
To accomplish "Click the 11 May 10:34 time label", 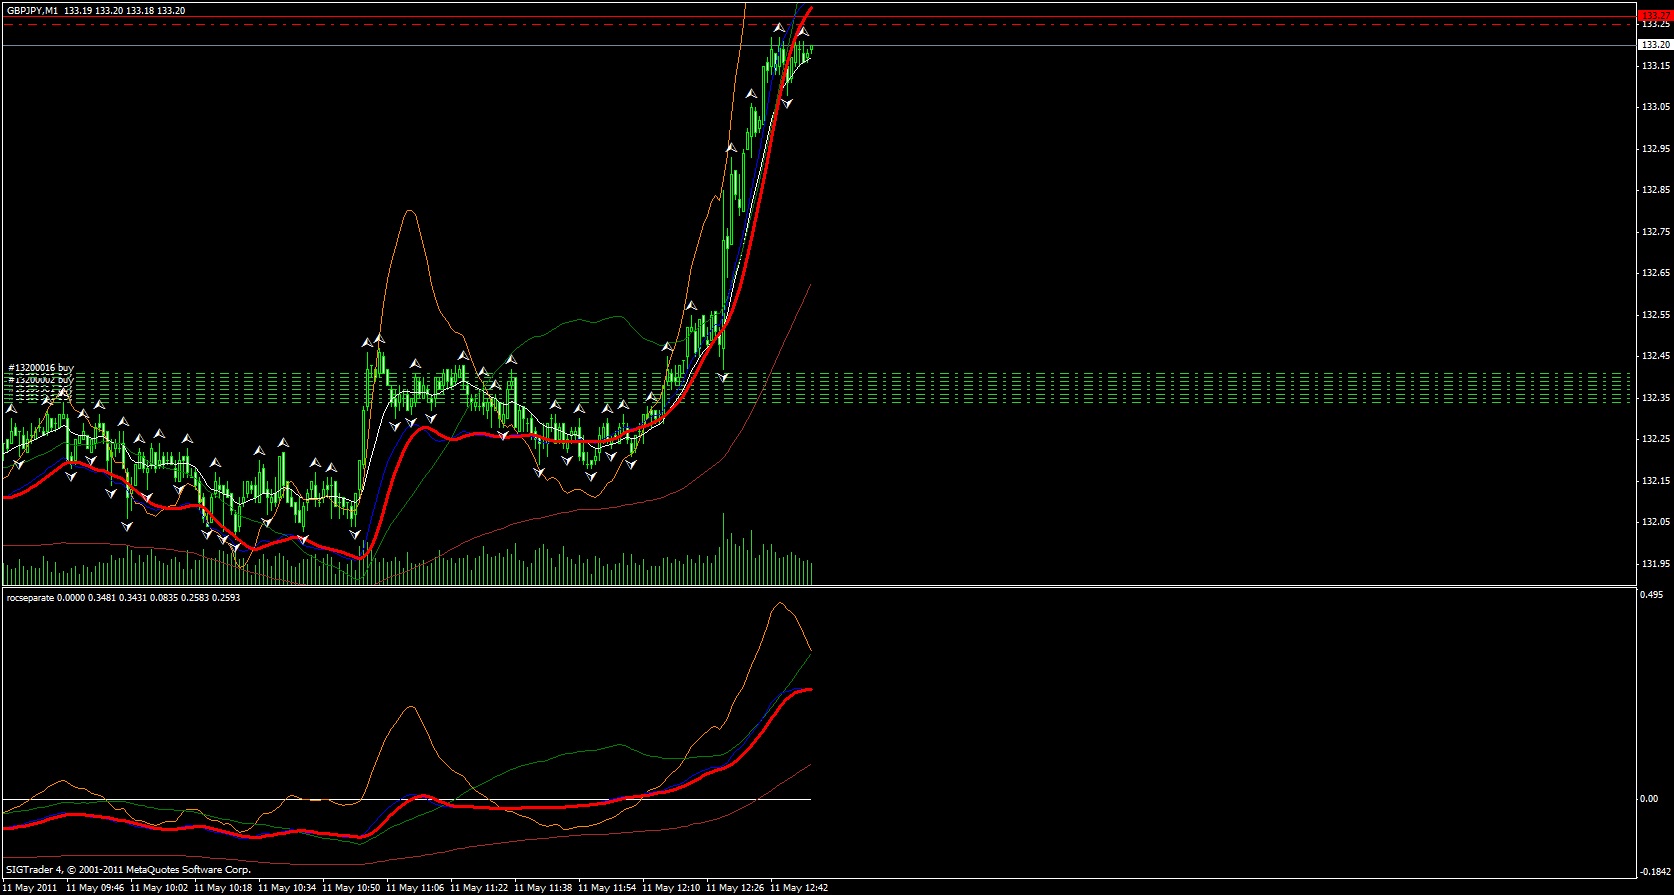I will (x=287, y=888).
